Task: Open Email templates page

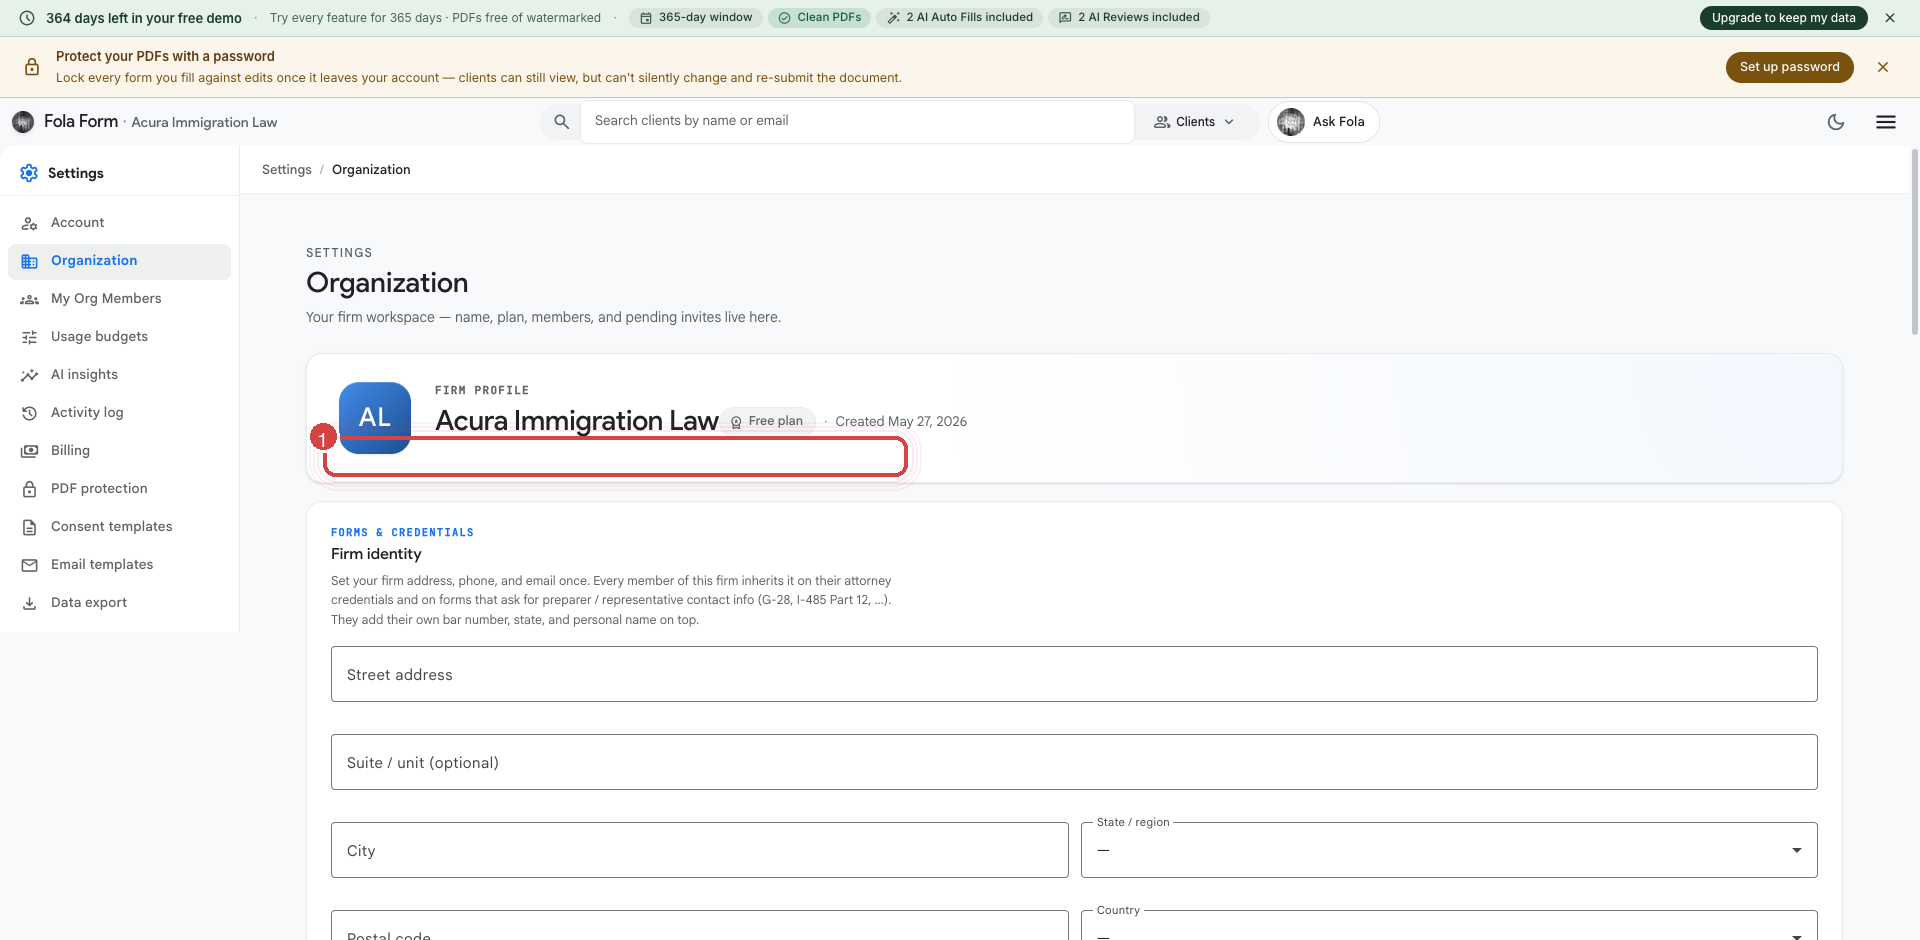Action: [x=119, y=565]
